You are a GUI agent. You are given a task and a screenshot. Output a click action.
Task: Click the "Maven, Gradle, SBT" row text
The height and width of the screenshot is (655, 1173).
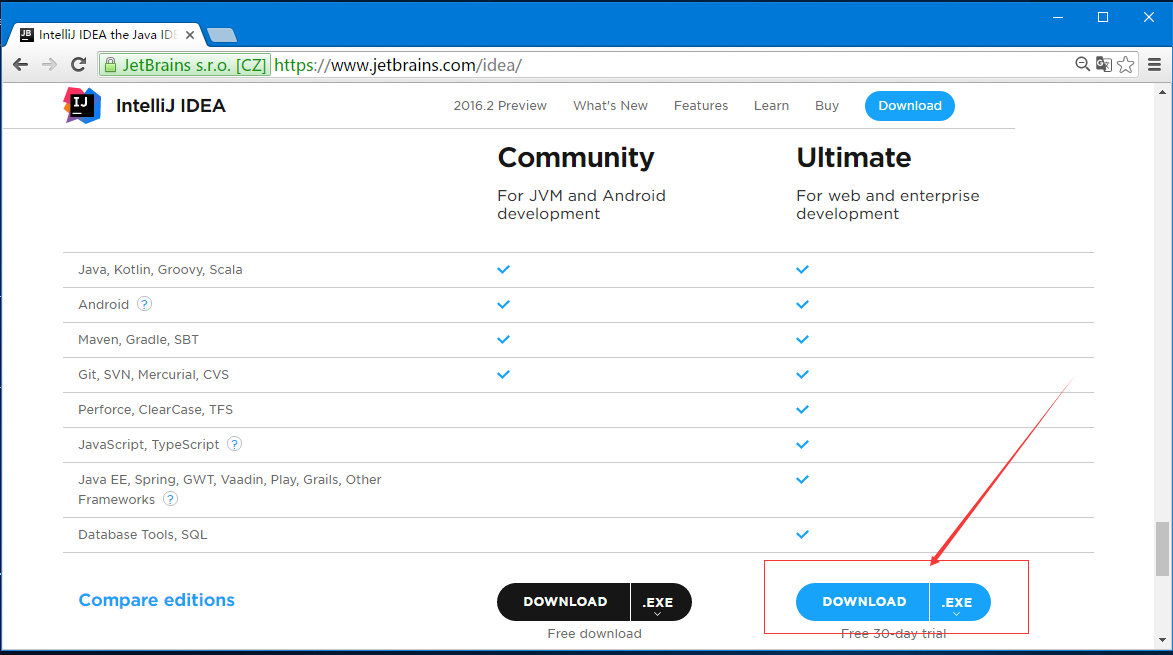138,339
